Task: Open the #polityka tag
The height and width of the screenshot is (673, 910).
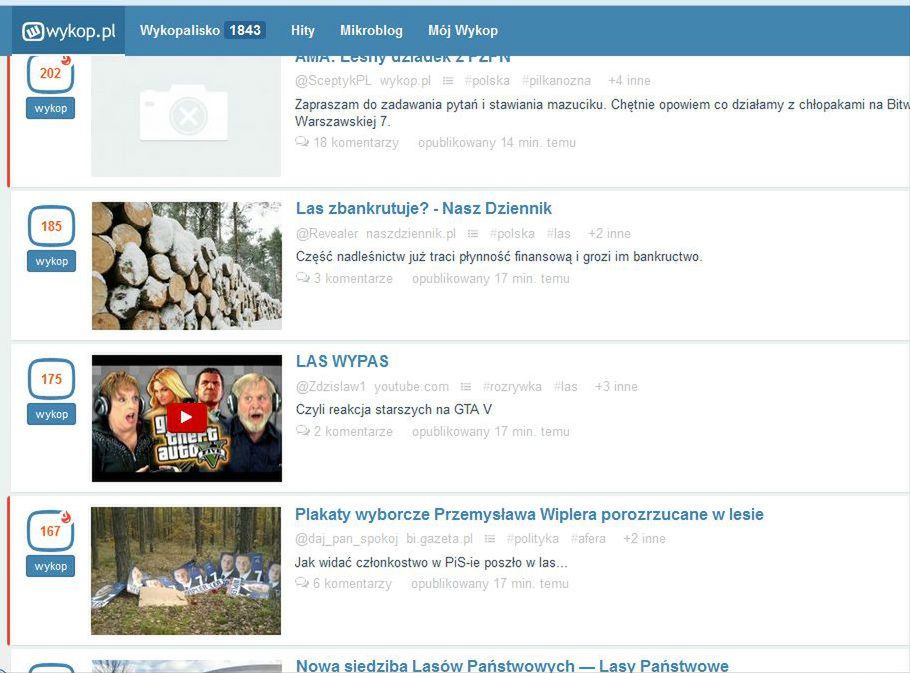Action: (x=532, y=539)
